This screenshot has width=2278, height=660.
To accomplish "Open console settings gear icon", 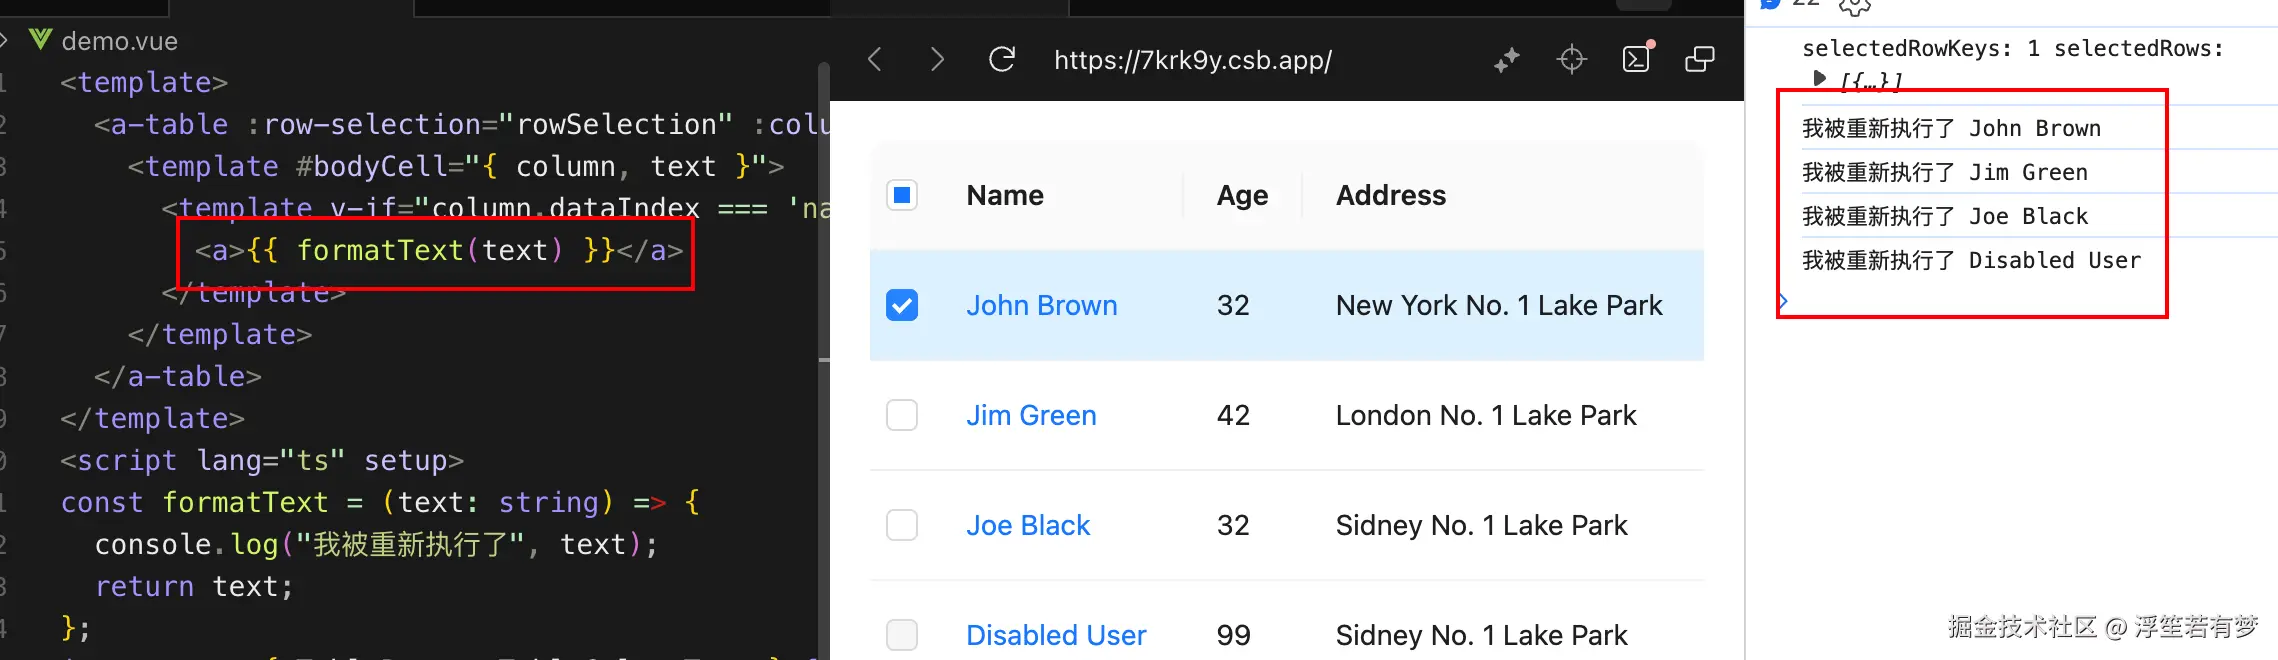I will [1854, 7].
